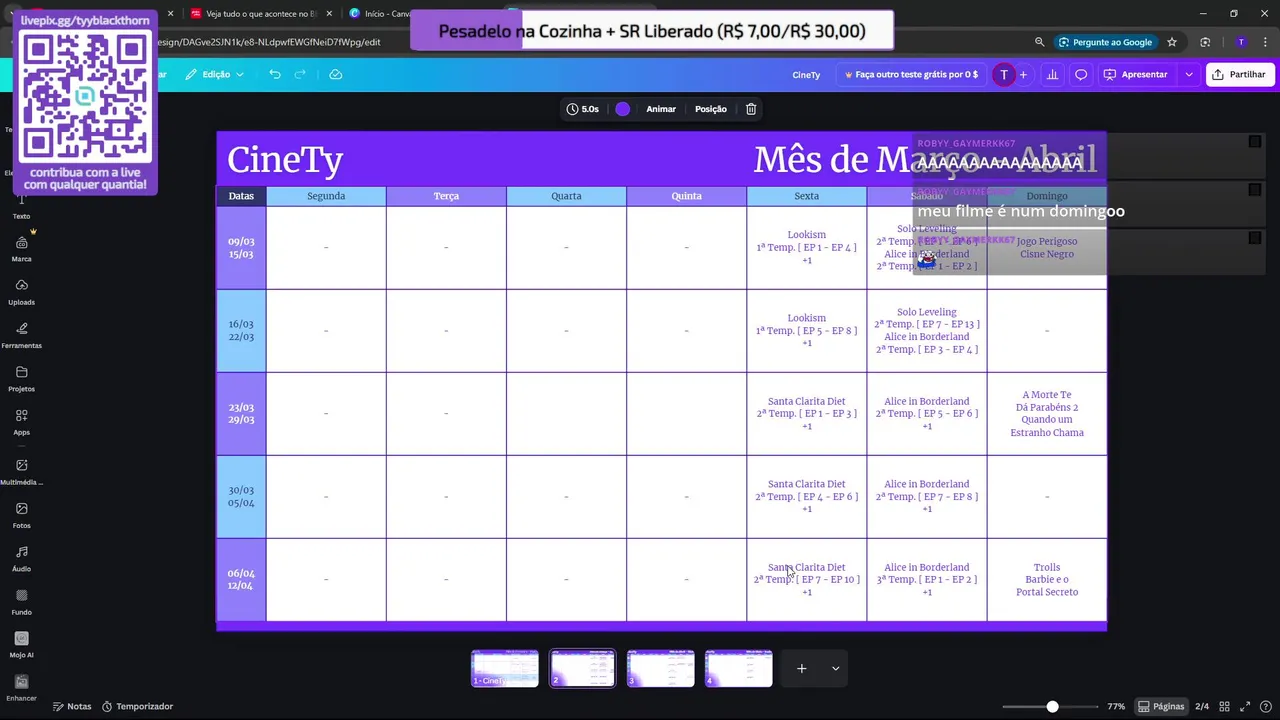
Task: Redo the last edit
Action: pyautogui.click(x=300, y=74)
